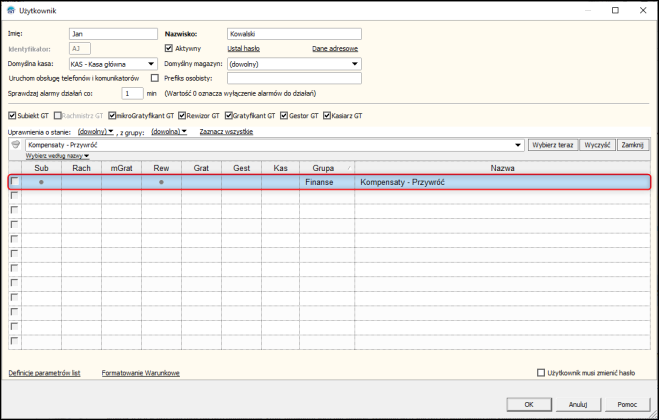Check the Użytkownik musi zmienić hasło box
Viewport: 659px width, 420px height.
click(x=541, y=373)
